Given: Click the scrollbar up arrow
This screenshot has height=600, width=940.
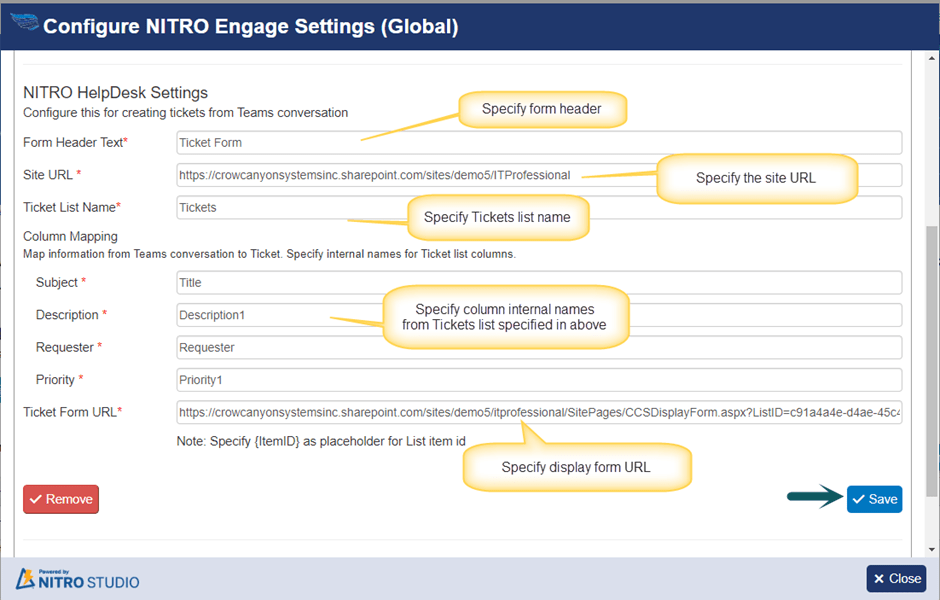Looking at the screenshot, I should tap(931, 58).
